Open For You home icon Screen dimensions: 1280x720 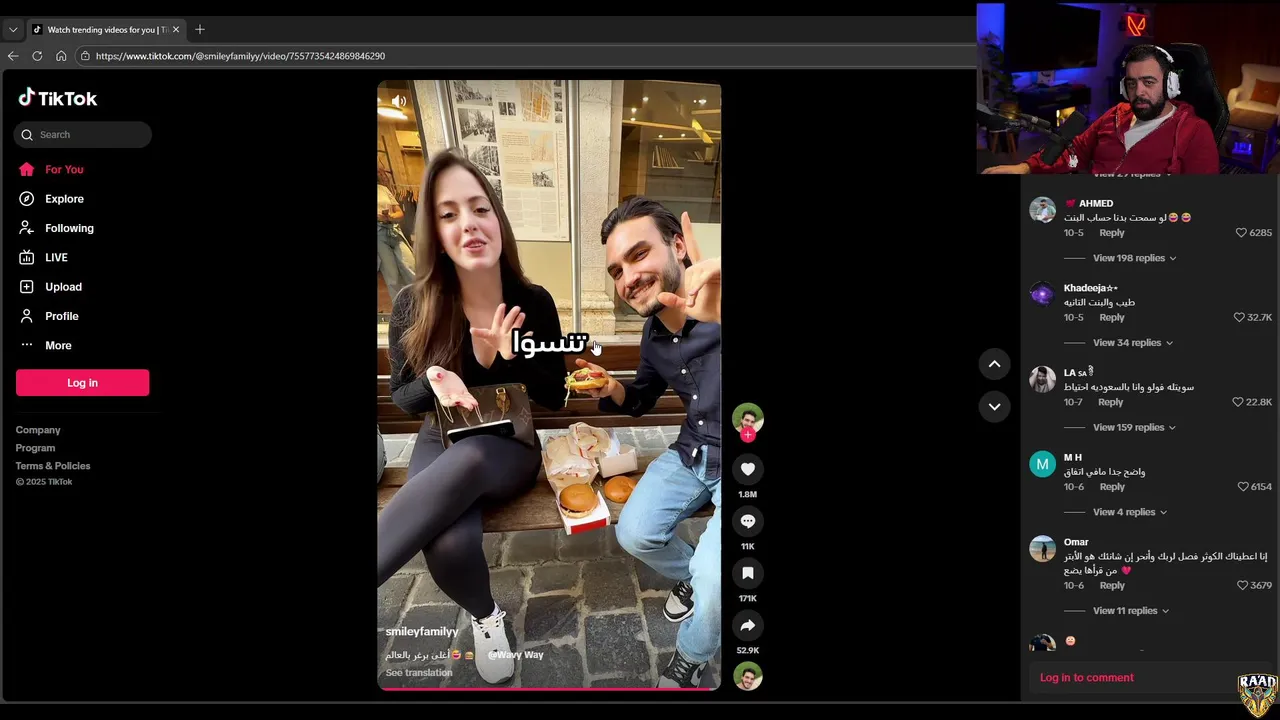pyautogui.click(x=27, y=169)
